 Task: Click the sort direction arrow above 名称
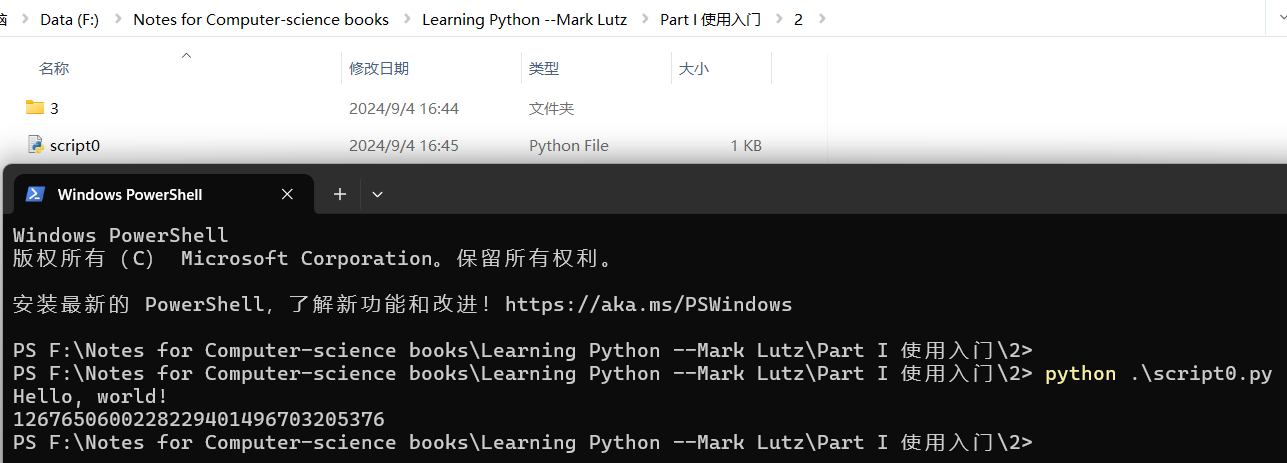click(x=186, y=55)
